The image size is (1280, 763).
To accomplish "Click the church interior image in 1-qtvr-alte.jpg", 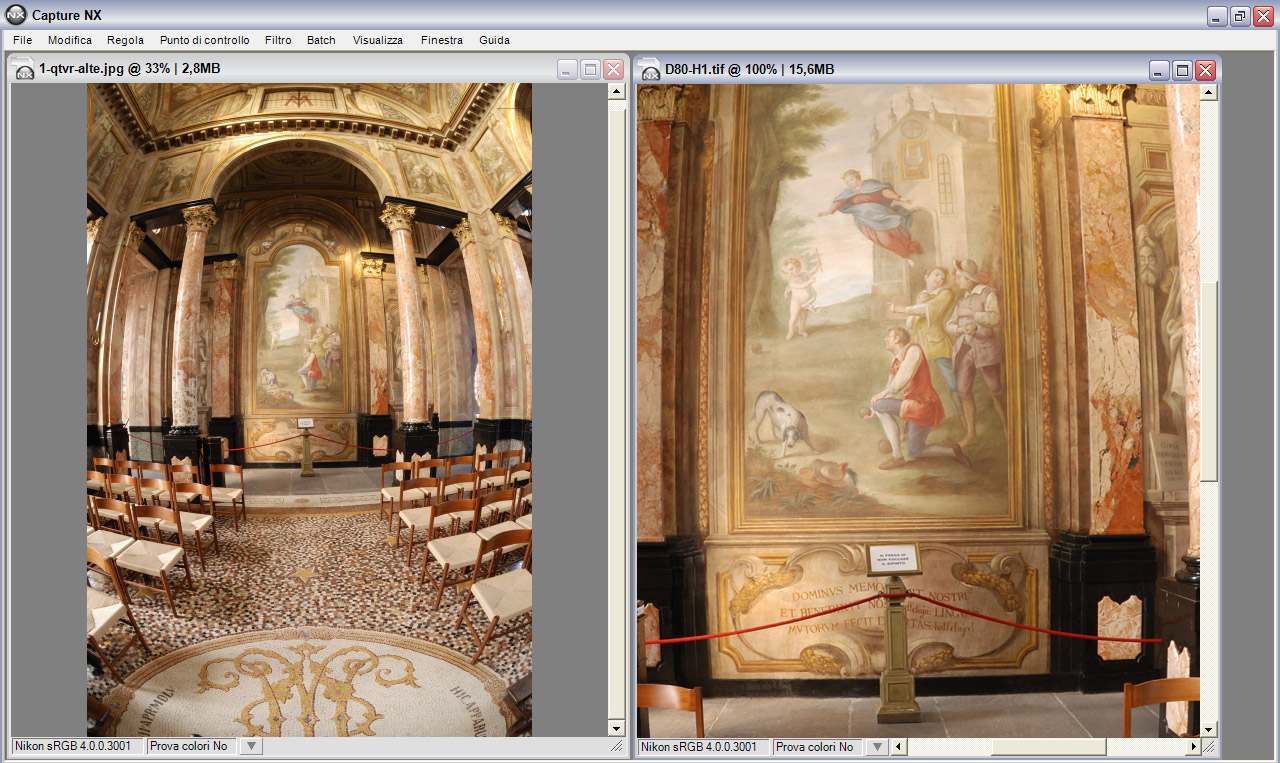I will 309,410.
